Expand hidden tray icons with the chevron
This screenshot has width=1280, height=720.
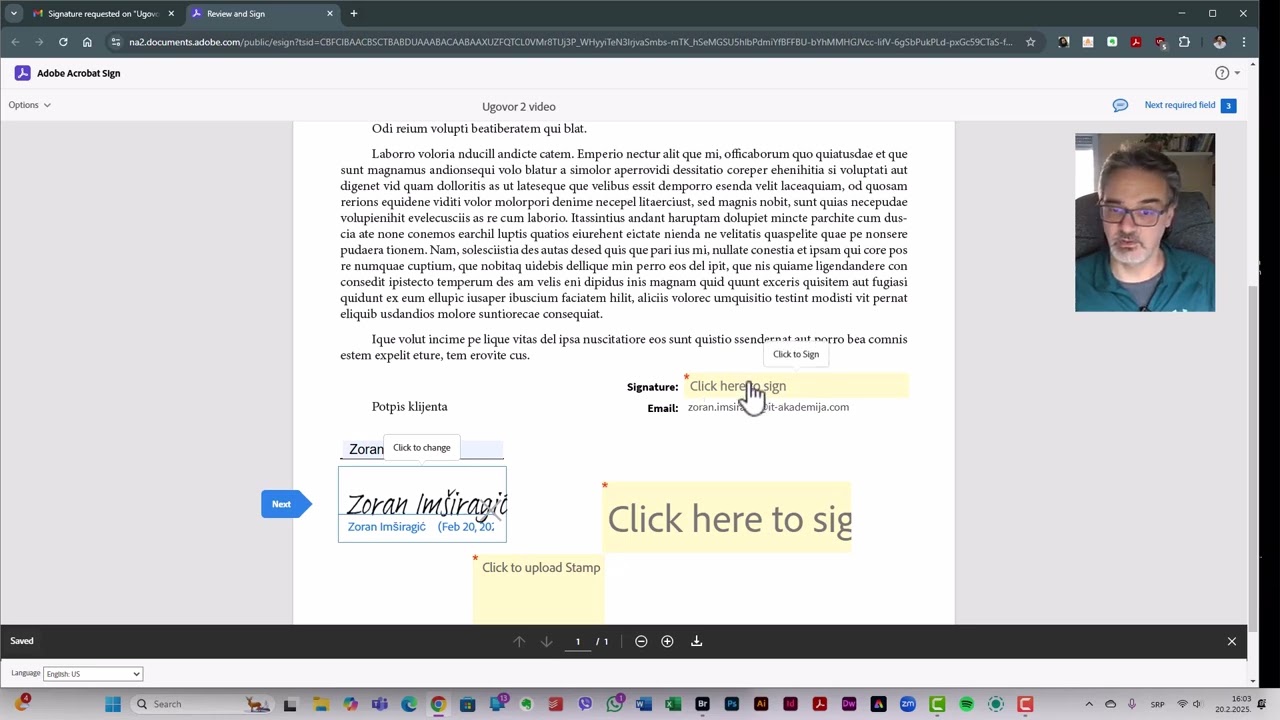(1089, 703)
